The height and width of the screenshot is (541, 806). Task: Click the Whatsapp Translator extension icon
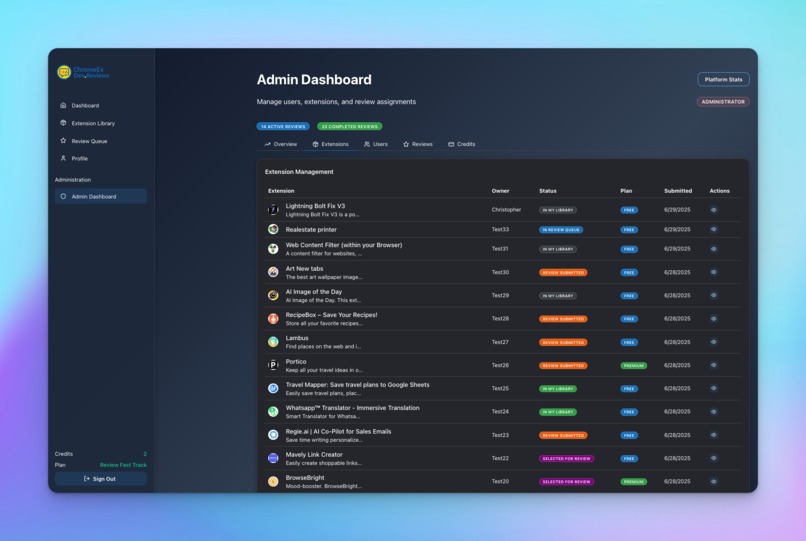[273, 411]
